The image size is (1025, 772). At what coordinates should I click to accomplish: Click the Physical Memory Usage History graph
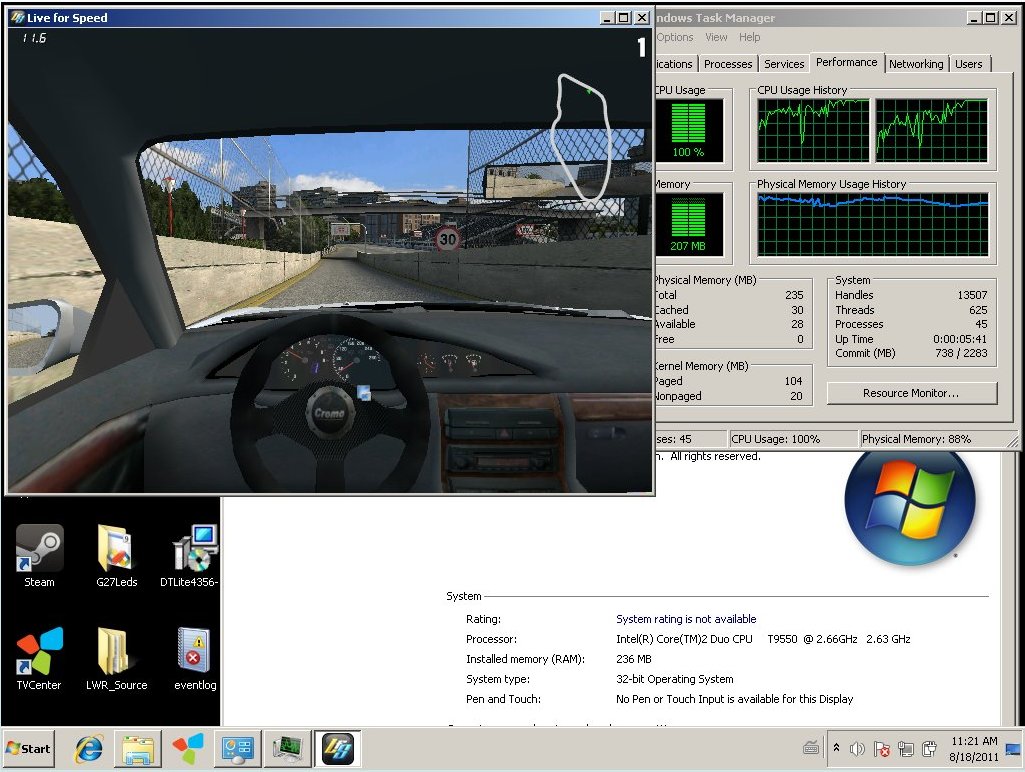pos(873,225)
